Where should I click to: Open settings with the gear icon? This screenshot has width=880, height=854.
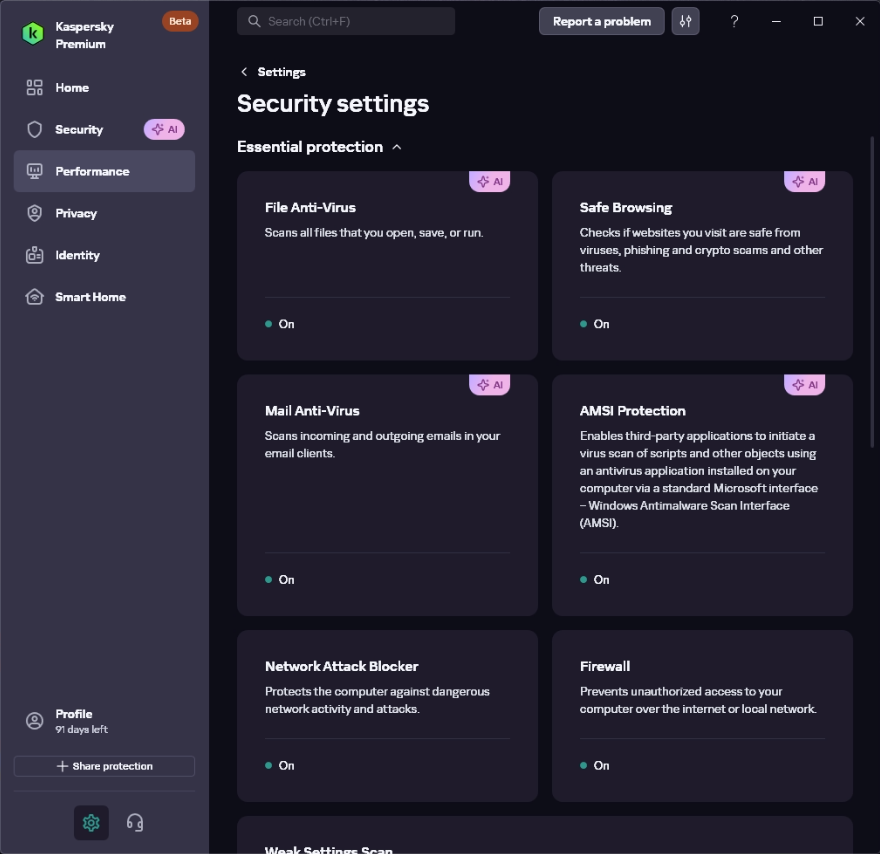[x=91, y=823]
